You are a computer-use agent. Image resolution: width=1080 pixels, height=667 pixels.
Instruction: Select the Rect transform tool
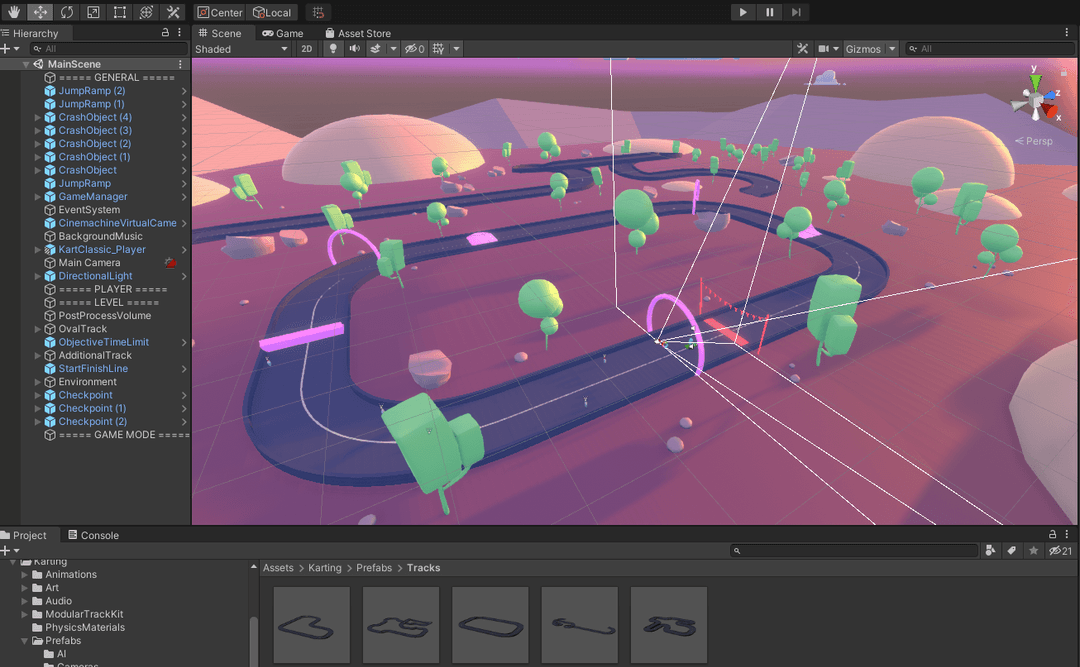[120, 12]
